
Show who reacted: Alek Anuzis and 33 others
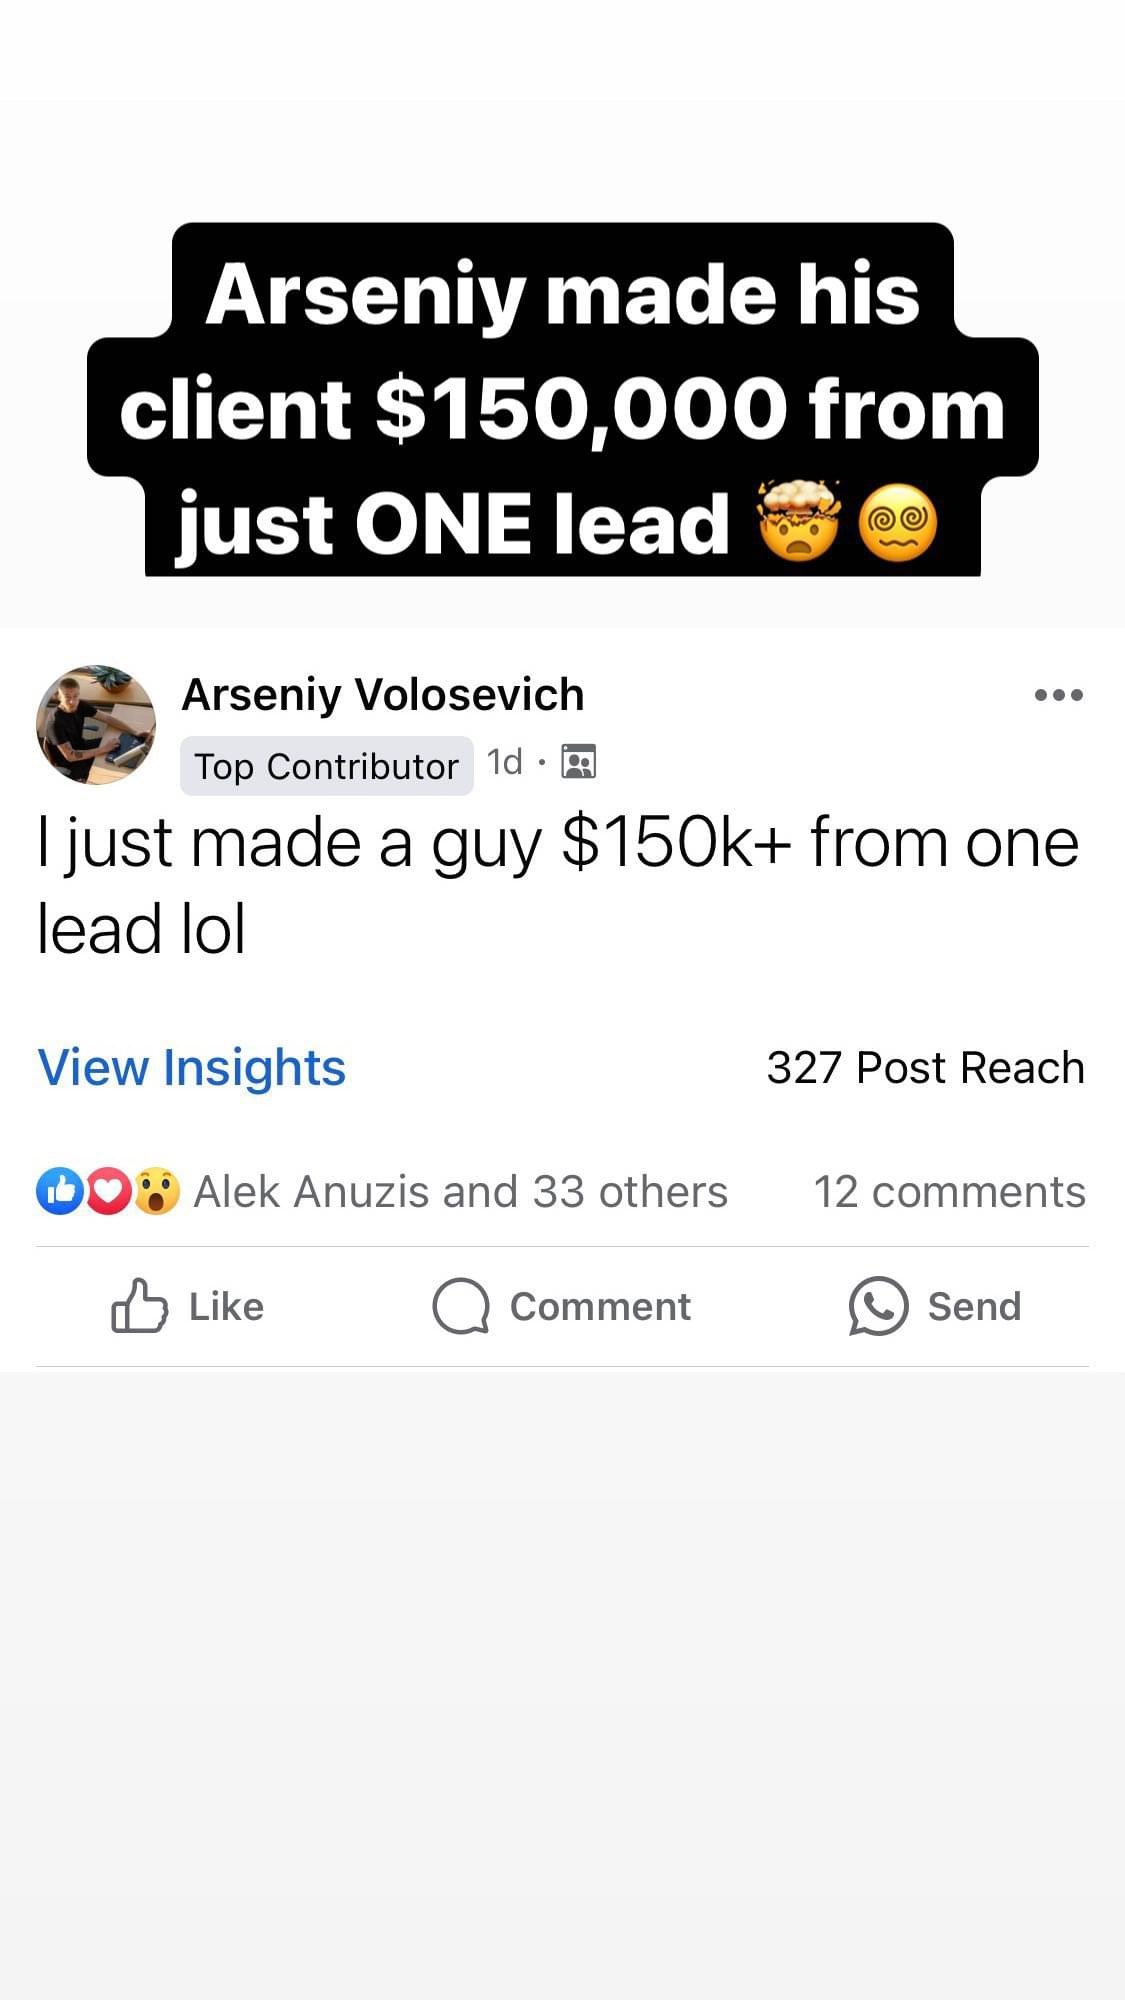[x=460, y=1191]
